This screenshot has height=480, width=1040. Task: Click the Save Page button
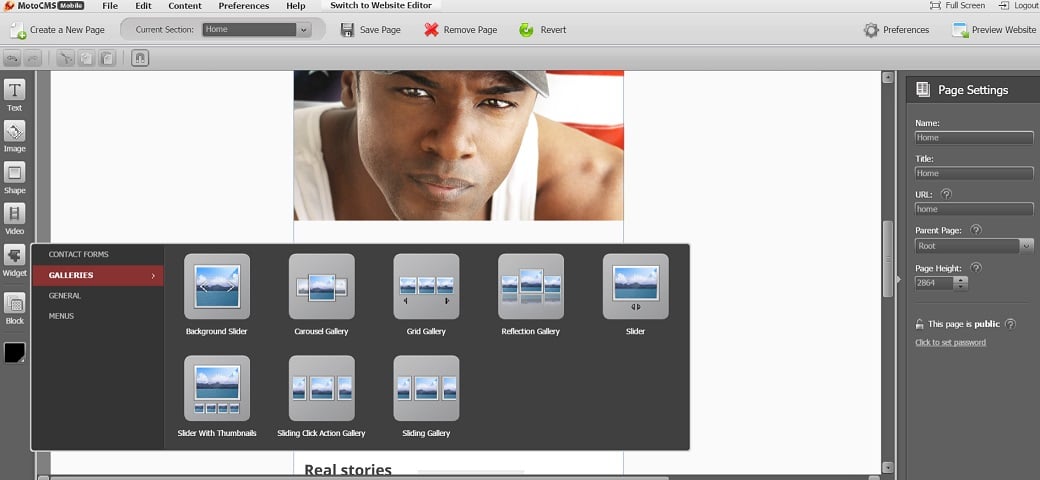click(x=370, y=30)
